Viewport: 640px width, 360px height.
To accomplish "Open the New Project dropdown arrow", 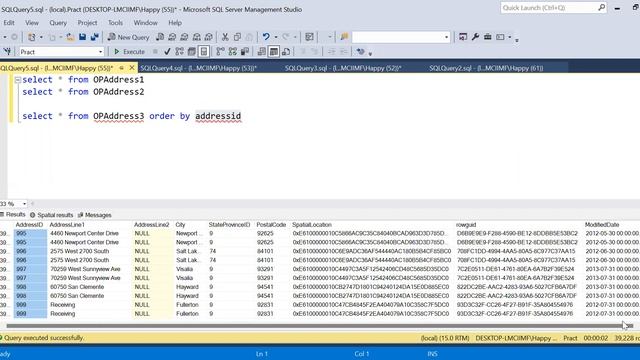I will click(41, 37).
